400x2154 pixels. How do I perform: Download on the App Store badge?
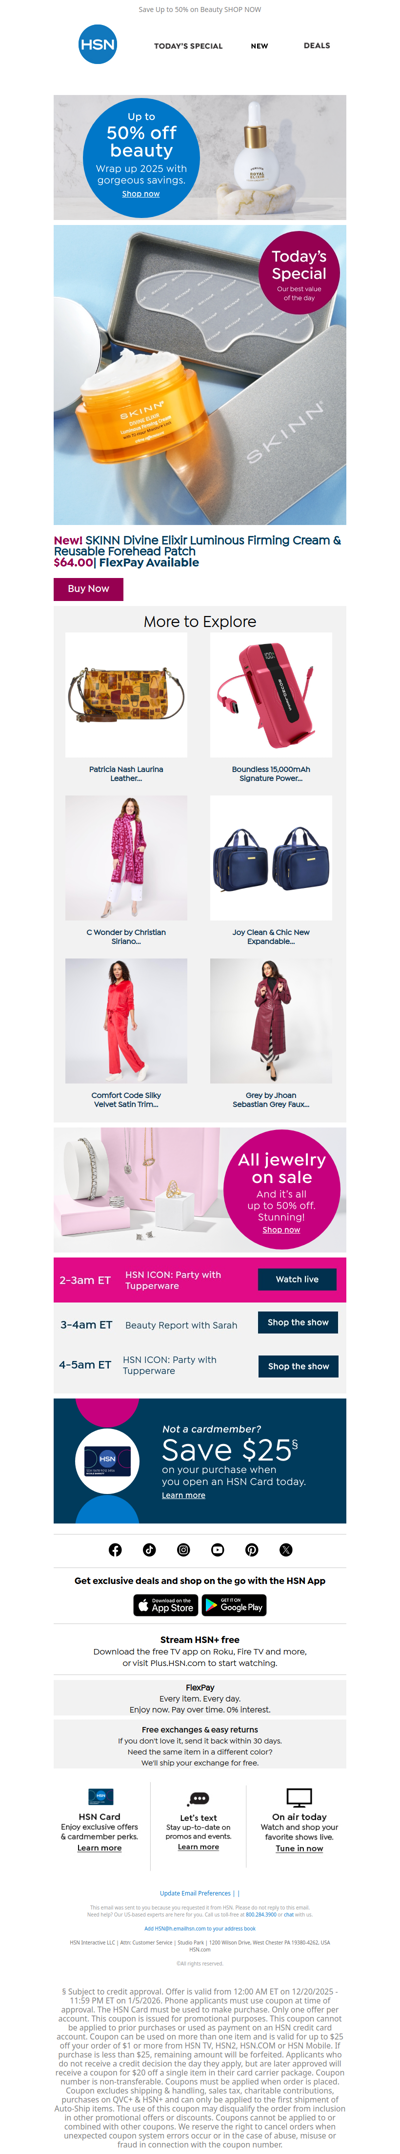click(166, 1605)
